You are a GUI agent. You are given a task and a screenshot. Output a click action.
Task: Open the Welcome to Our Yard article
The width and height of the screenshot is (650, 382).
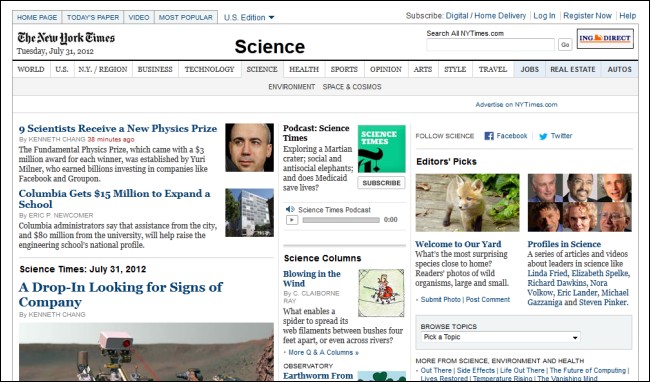[458, 244]
